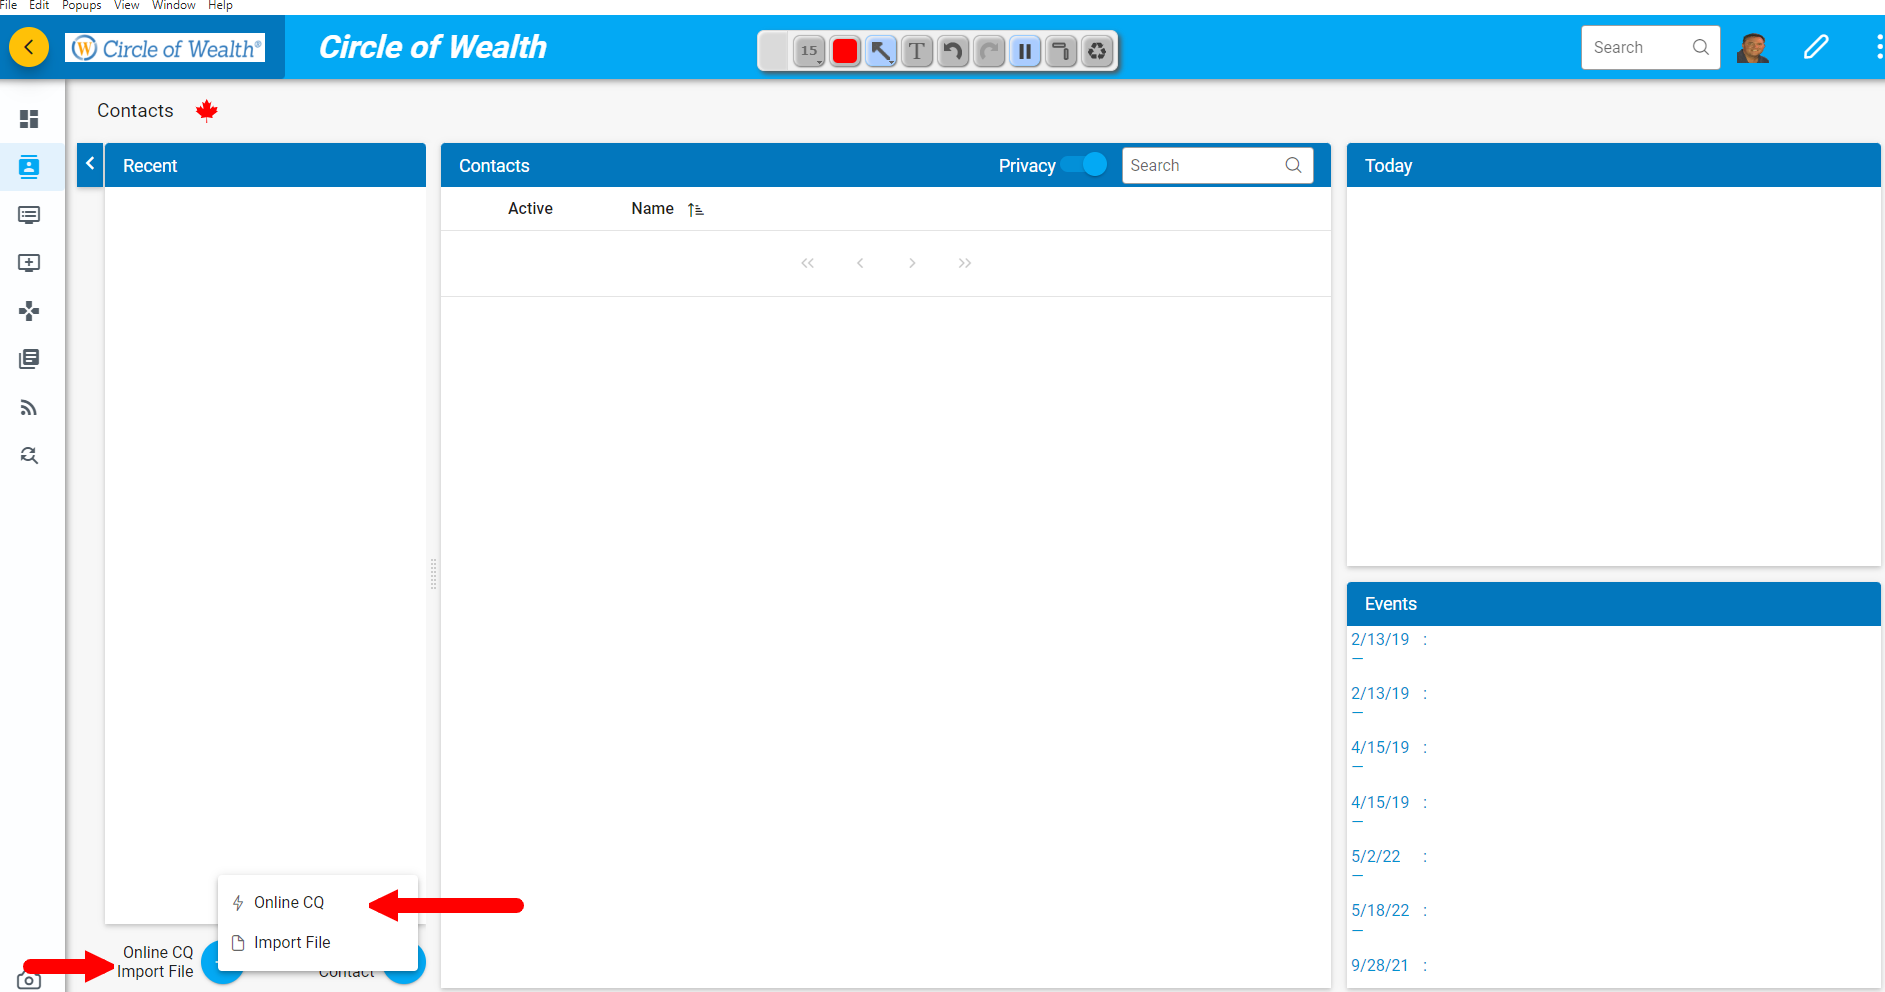This screenshot has width=1885, height=992.
Task: Select Online CQ from popup menu
Action: point(318,902)
